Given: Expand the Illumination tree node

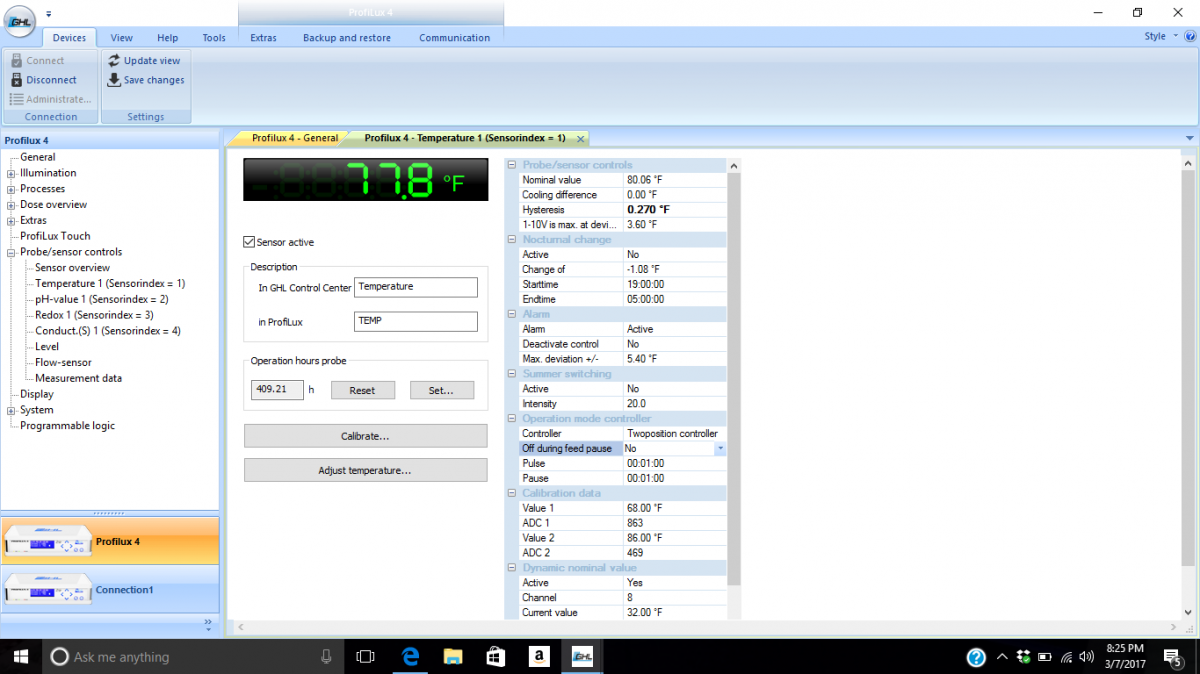Looking at the screenshot, I should point(11,173).
